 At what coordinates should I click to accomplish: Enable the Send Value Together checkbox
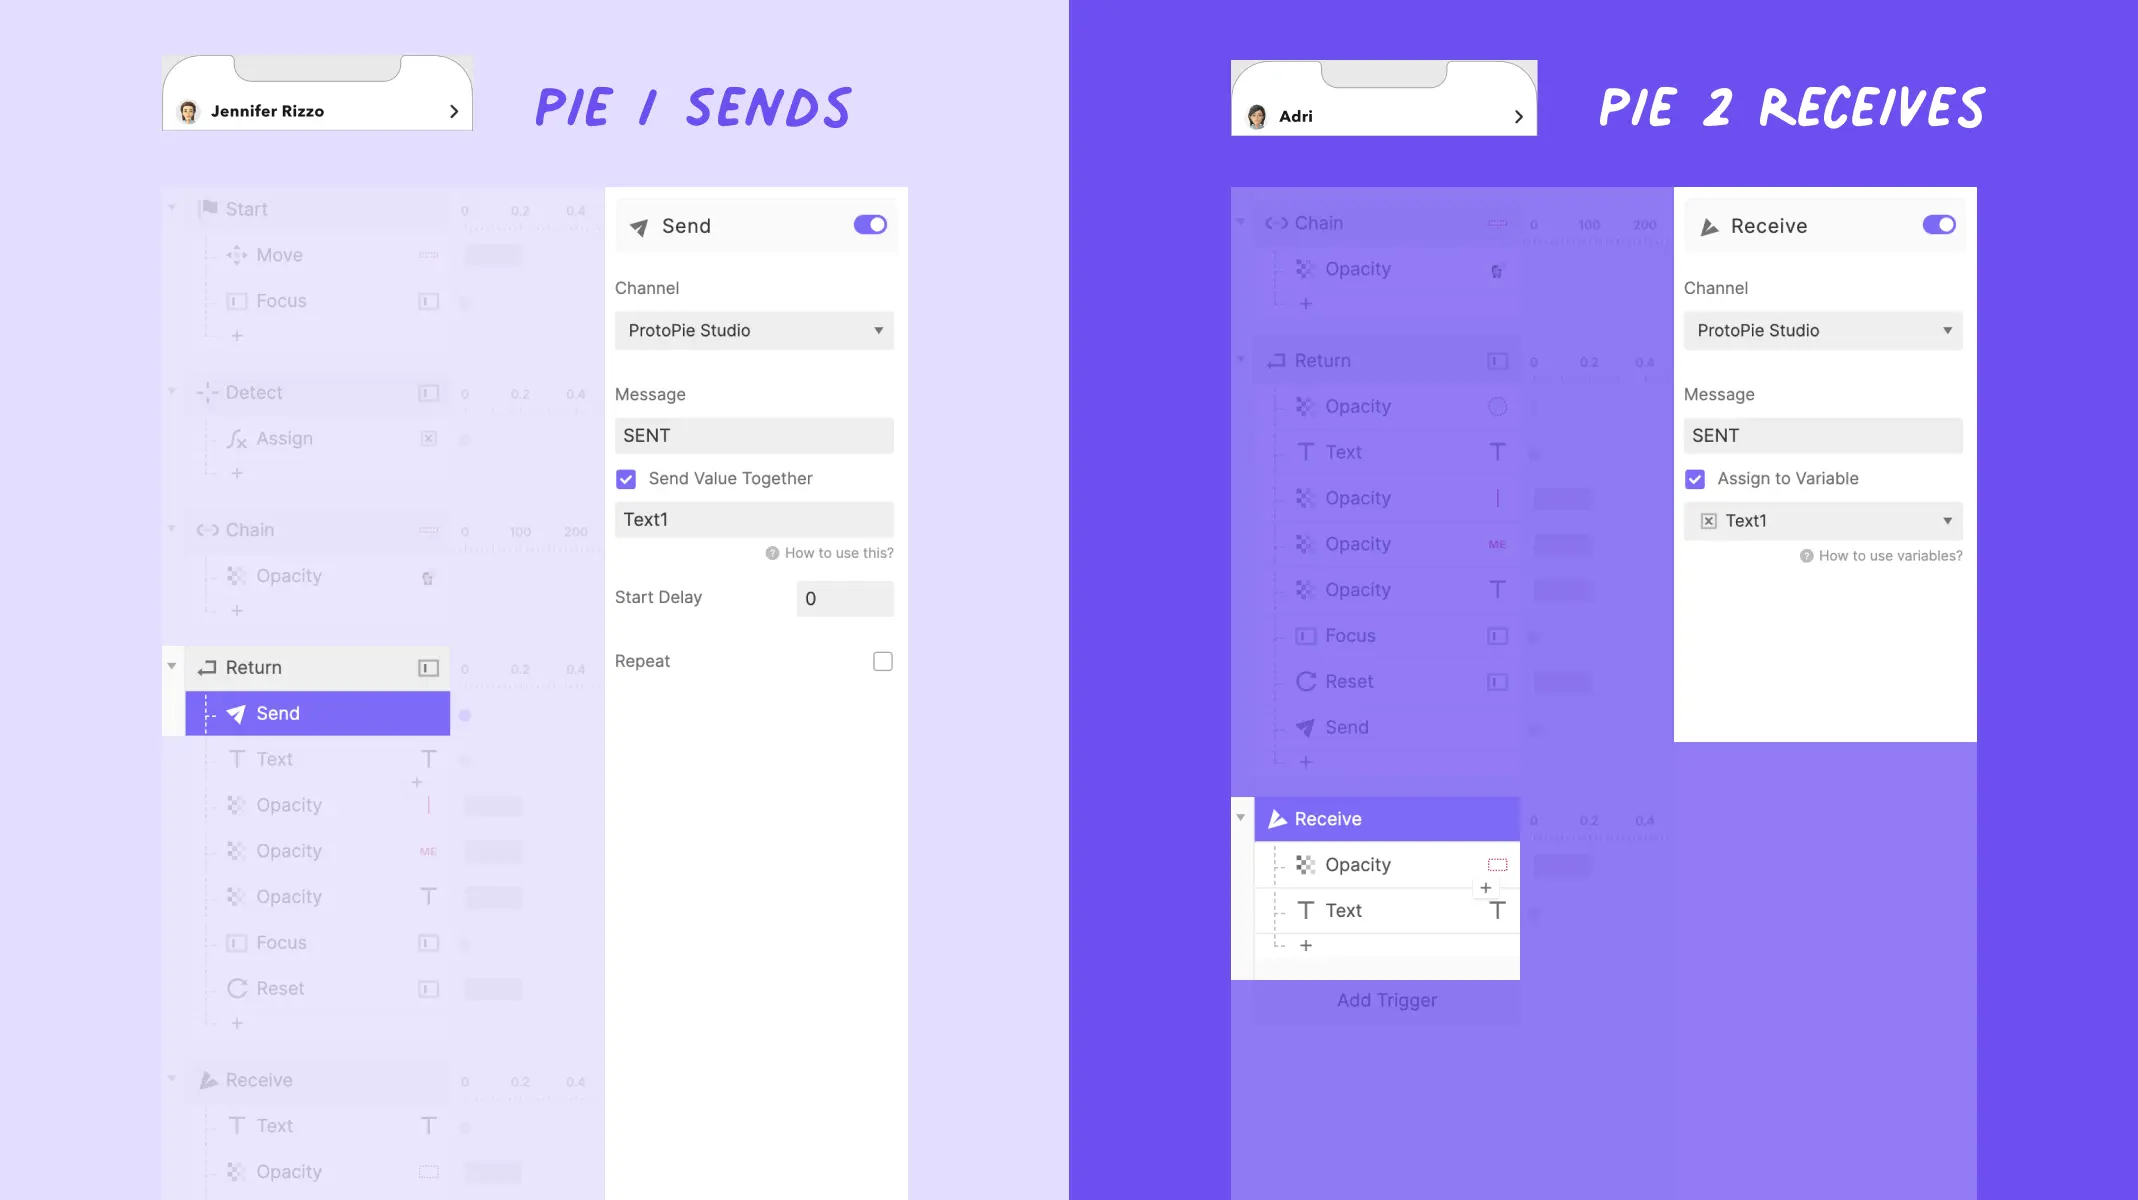[x=627, y=477]
